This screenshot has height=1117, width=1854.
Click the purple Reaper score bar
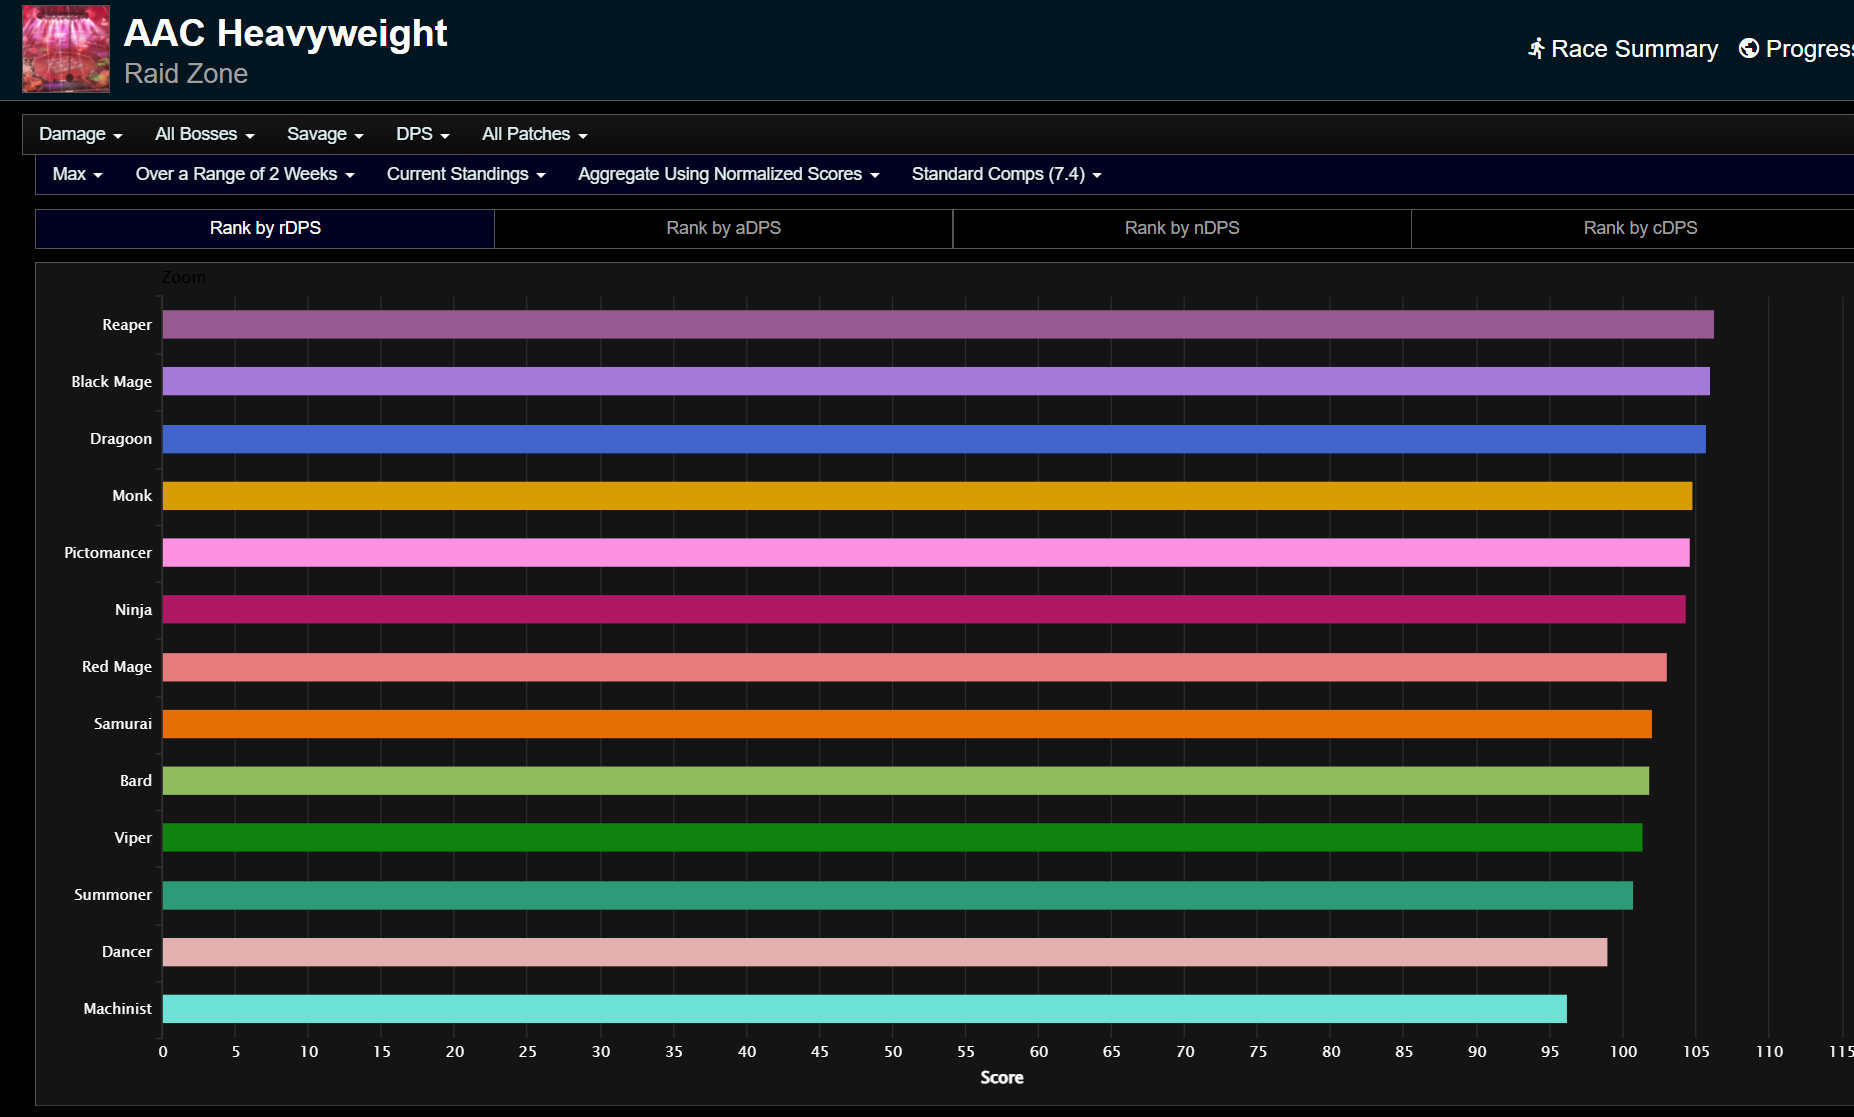(938, 324)
